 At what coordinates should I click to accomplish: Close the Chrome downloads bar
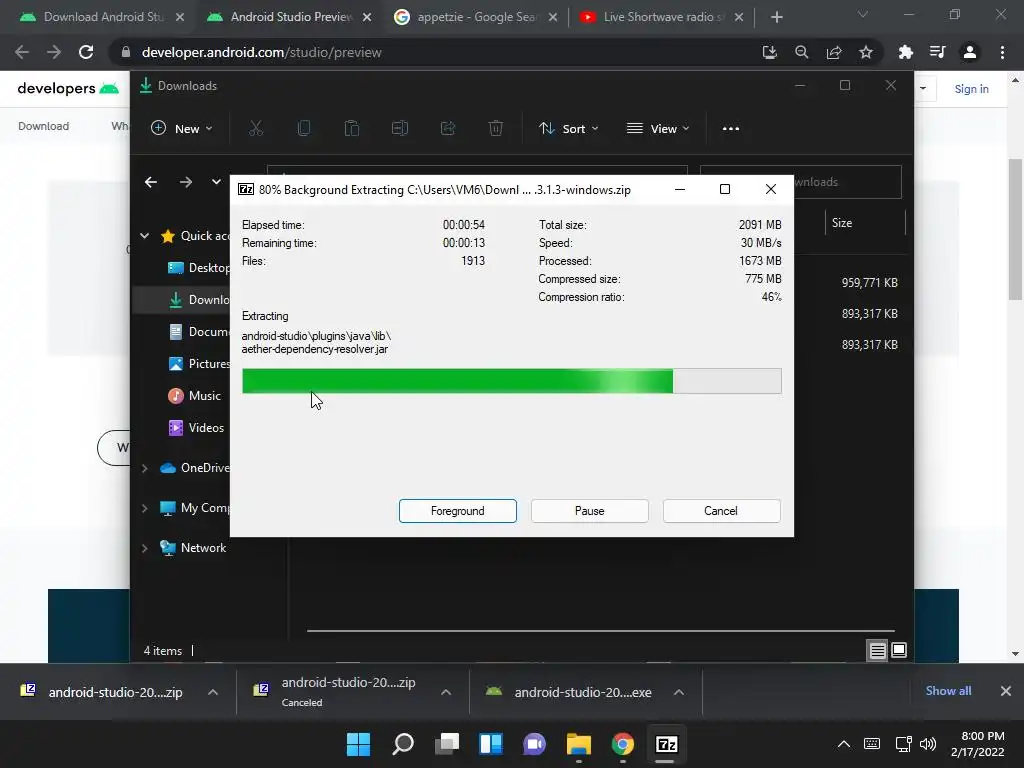1006,691
